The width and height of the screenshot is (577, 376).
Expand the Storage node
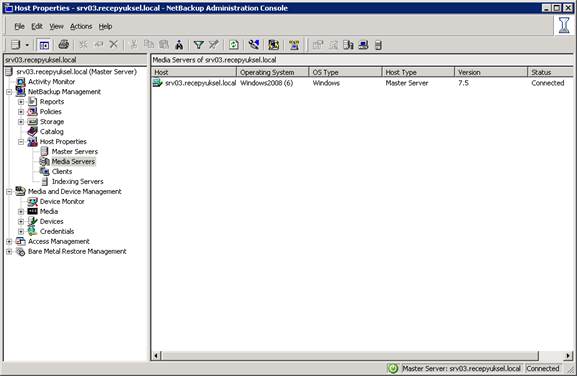[x=21, y=121]
